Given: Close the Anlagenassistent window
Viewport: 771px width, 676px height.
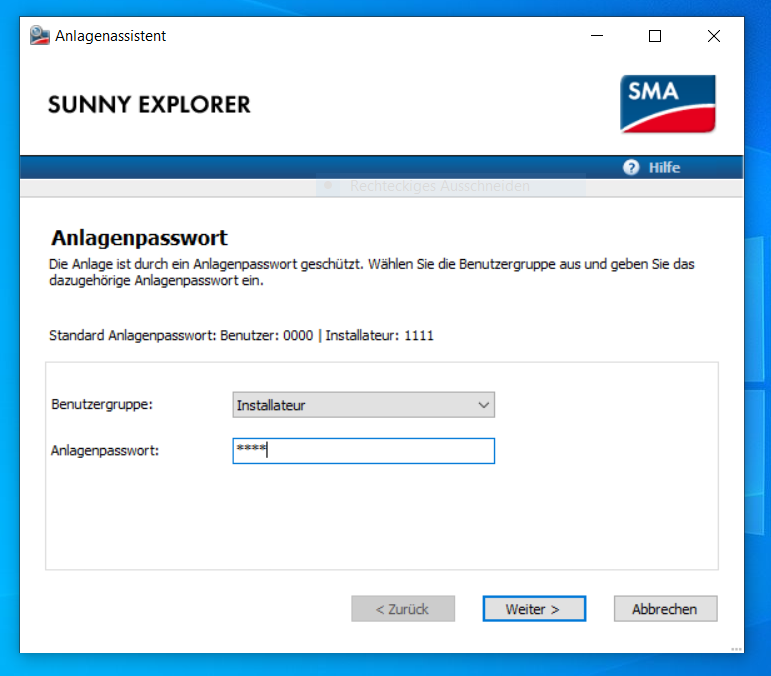Looking at the screenshot, I should pyautogui.click(x=713, y=36).
